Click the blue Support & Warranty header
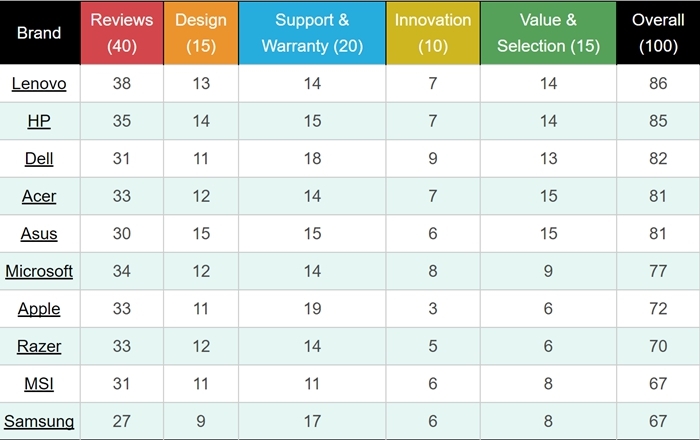700x440 pixels. [312, 33]
